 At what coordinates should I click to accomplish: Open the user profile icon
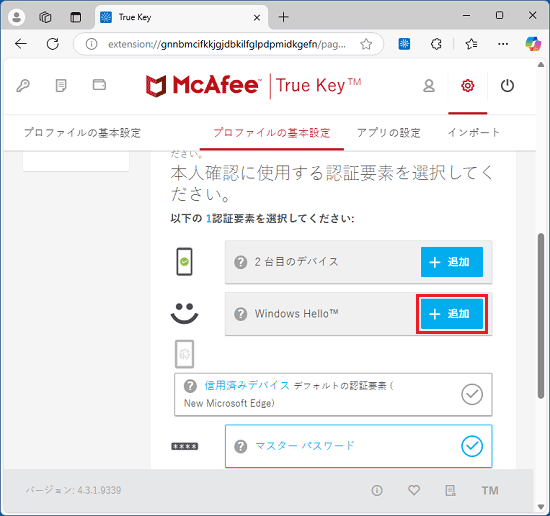[429, 86]
